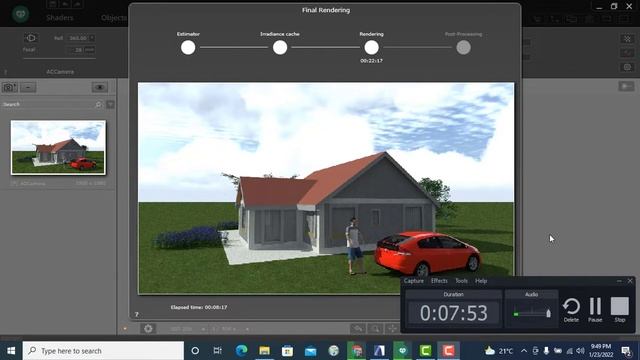
Task: Open green Camtasia taskbar icon
Action: (425, 351)
